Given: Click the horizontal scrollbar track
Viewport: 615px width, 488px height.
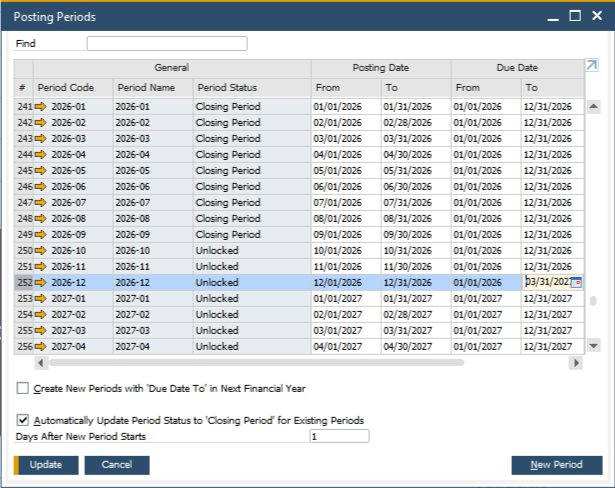Looking at the screenshot, I should [x=257, y=363].
